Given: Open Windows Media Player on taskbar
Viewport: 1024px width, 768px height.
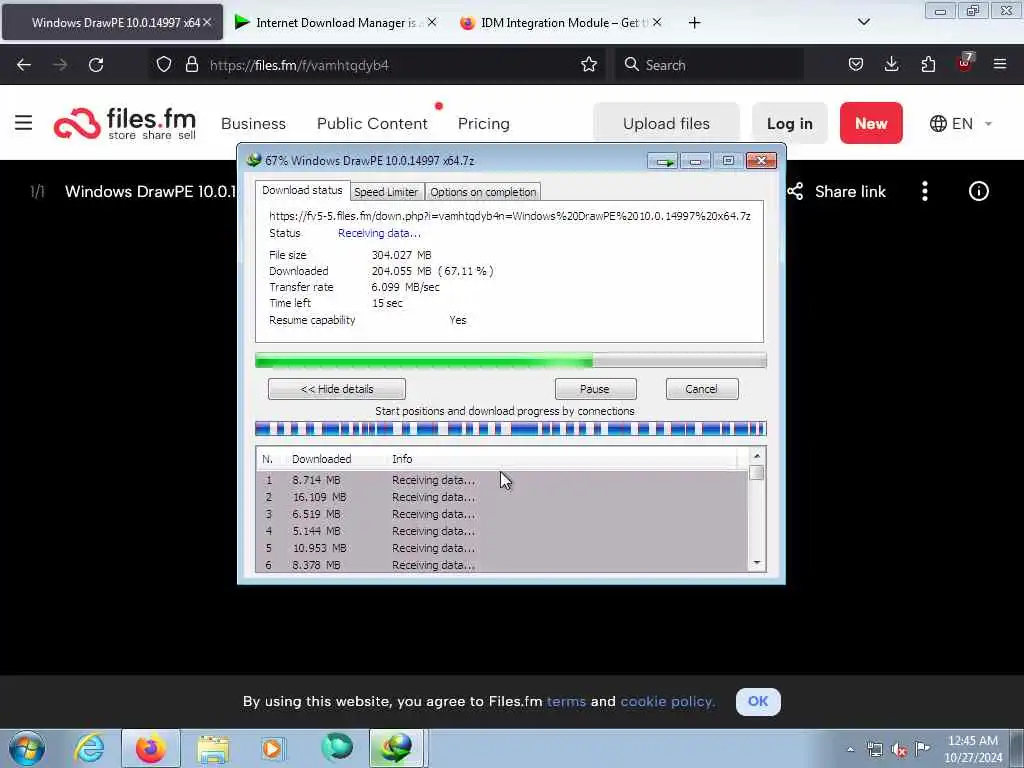Looking at the screenshot, I should [x=272, y=748].
